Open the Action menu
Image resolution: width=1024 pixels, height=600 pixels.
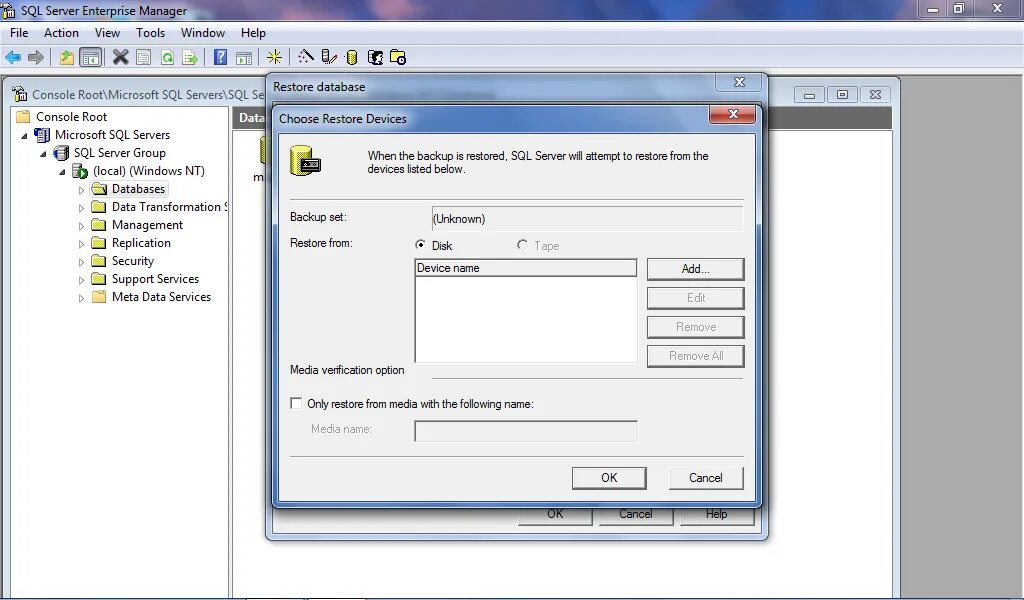click(61, 33)
